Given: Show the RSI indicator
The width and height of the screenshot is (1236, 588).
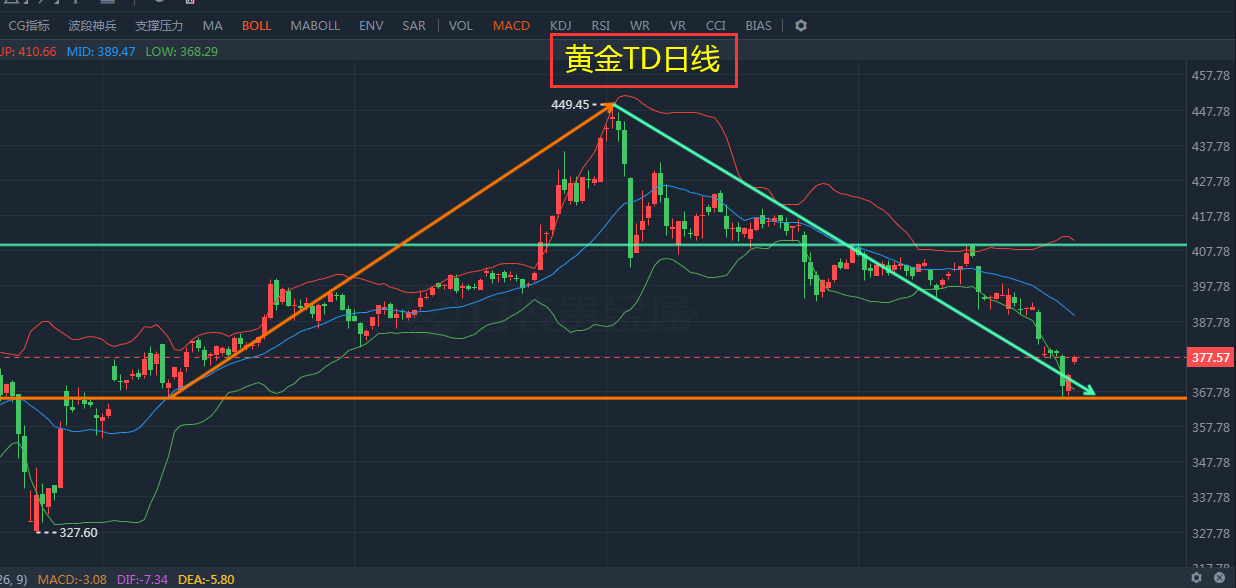Looking at the screenshot, I should pos(600,25).
